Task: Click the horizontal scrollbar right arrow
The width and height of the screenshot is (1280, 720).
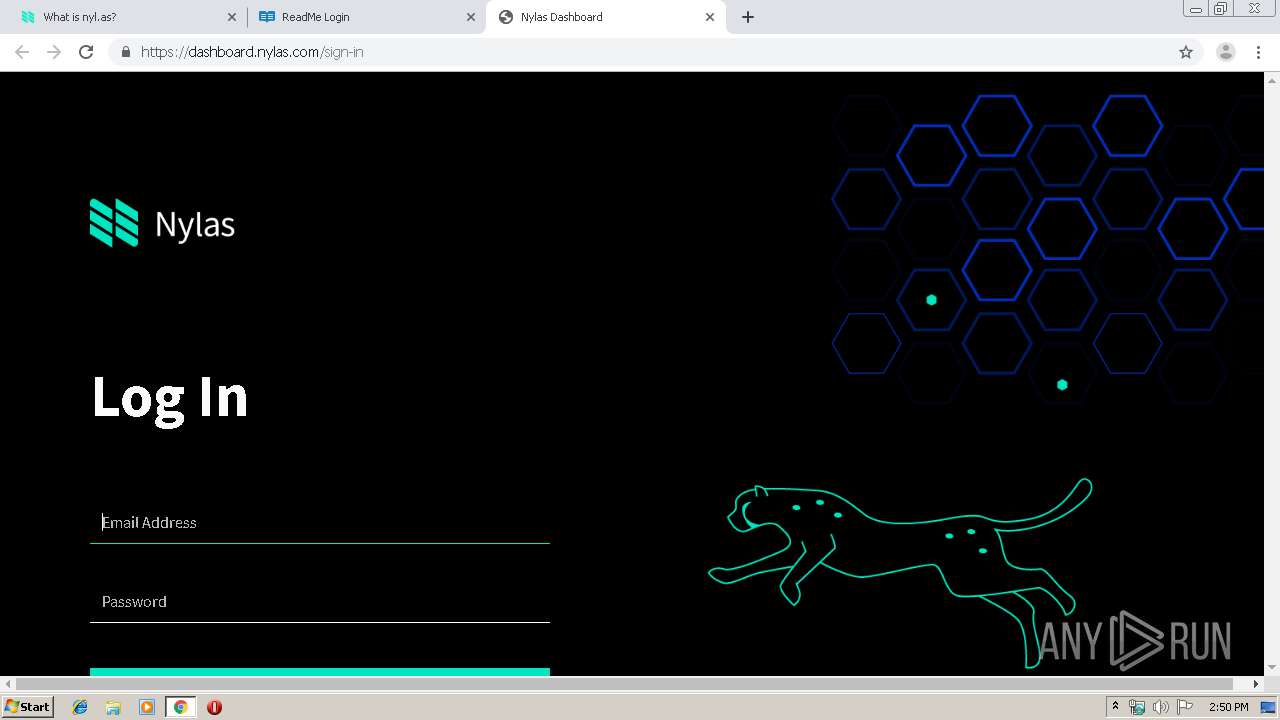Action: click(x=1257, y=684)
